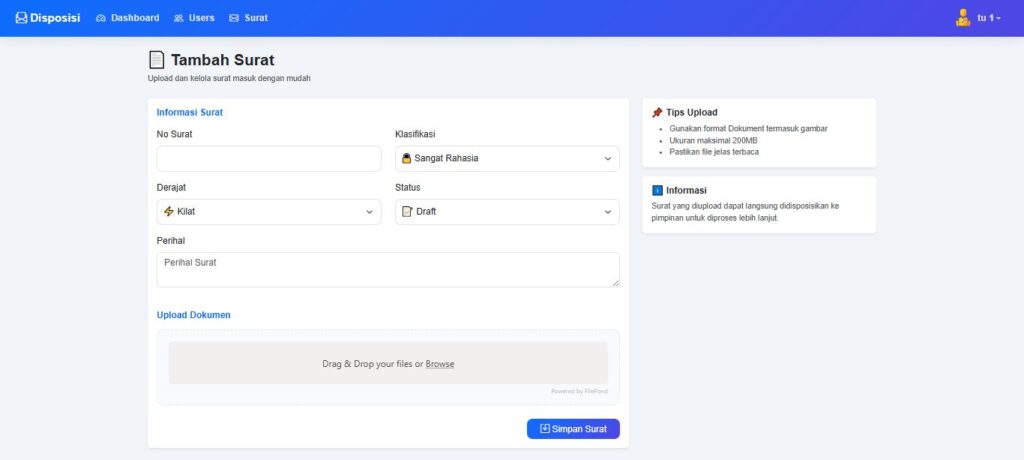Screen dimensions: 1024x460
Task: Click the pushpin icon beside Tips Upload
Action: click(657, 112)
